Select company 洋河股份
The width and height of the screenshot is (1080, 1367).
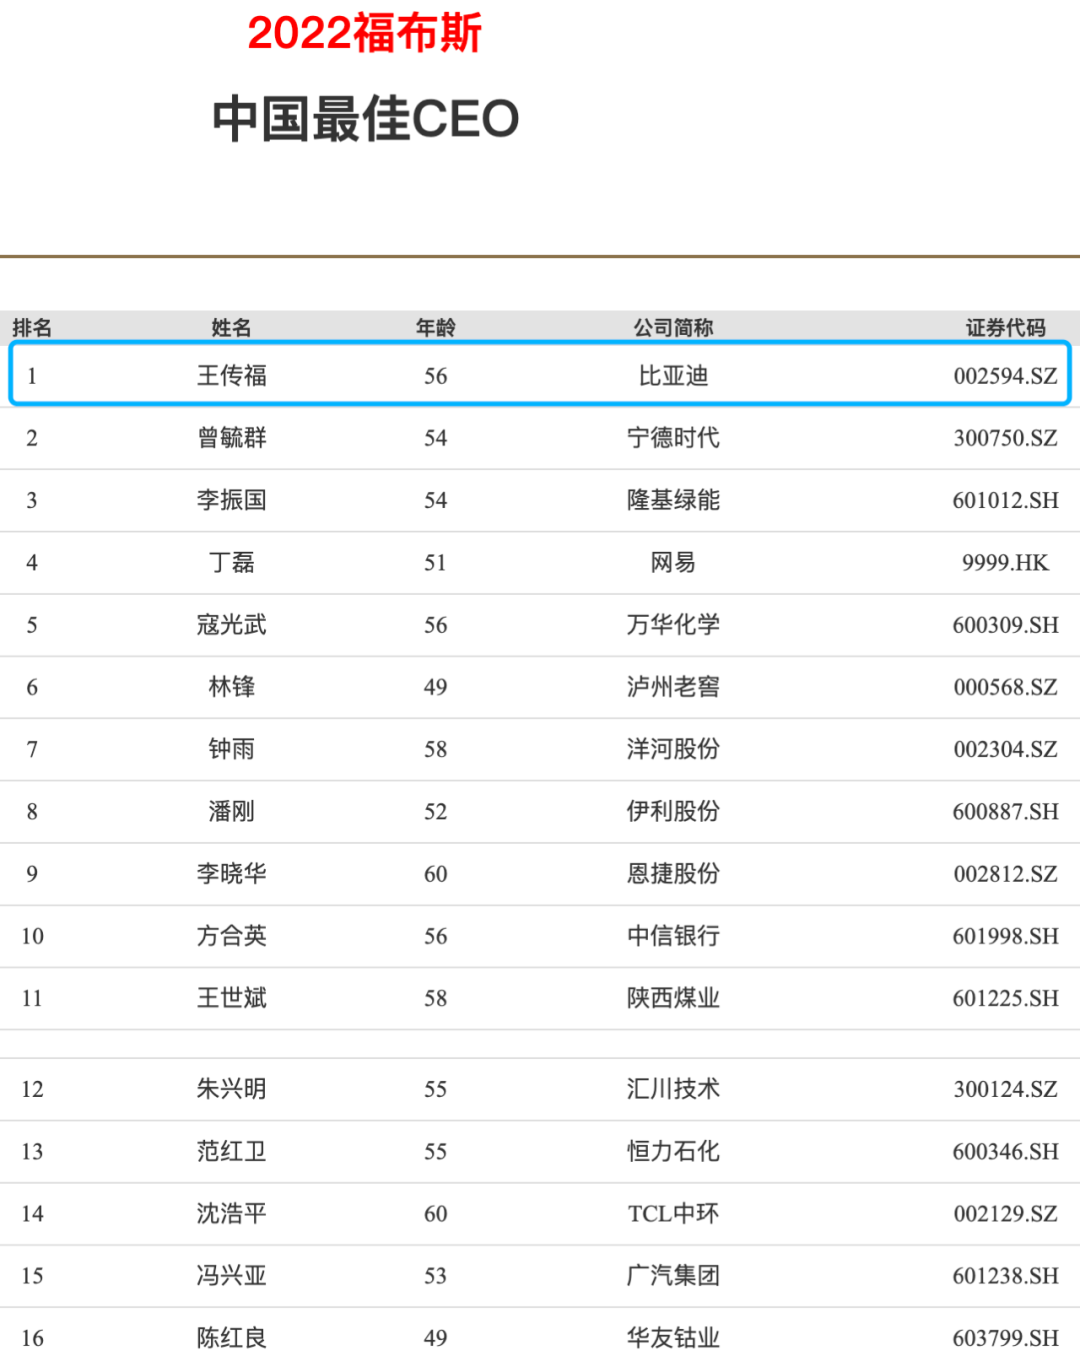click(673, 748)
